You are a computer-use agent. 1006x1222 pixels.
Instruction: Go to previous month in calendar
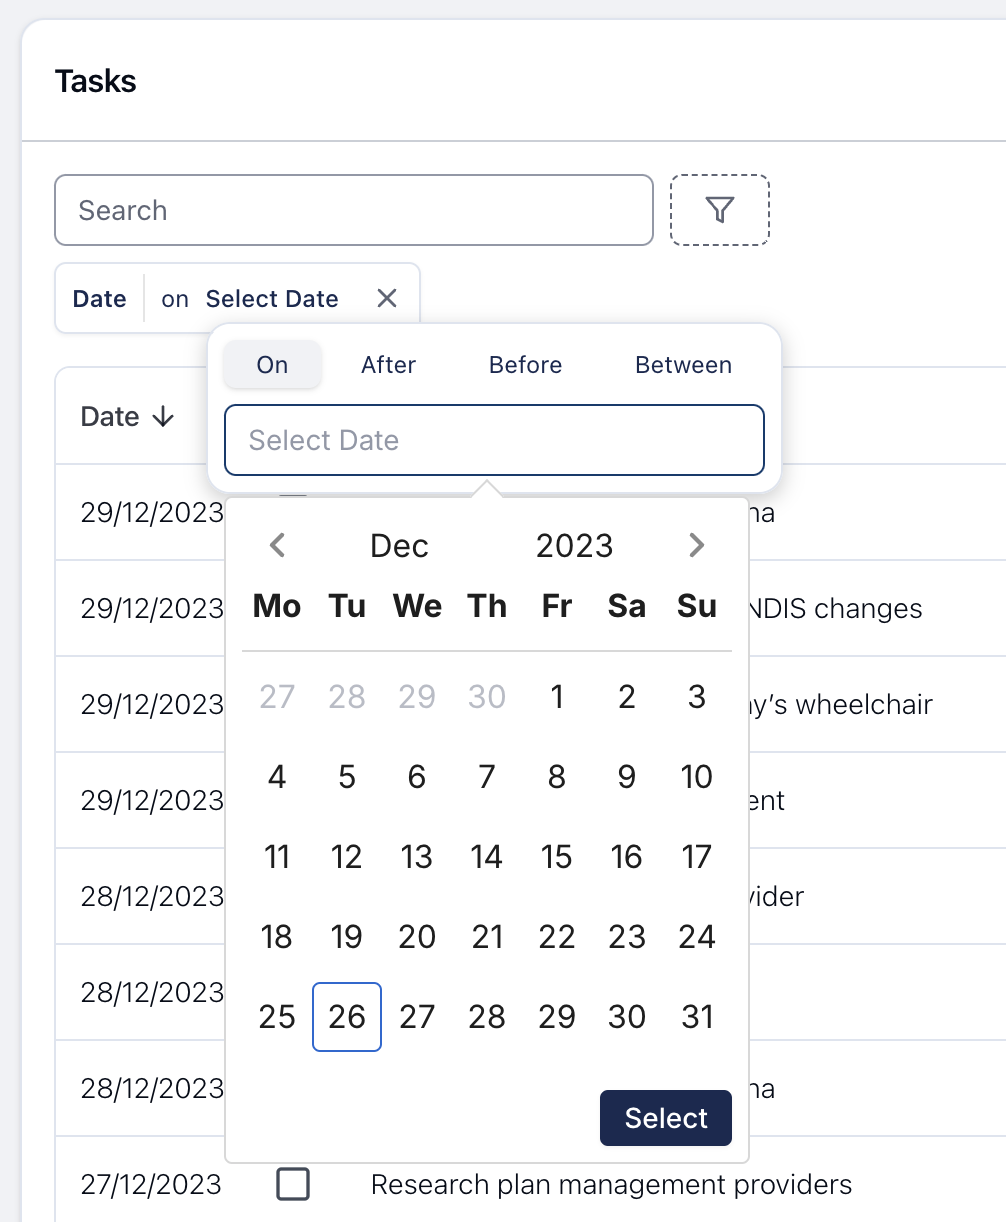coord(278,545)
